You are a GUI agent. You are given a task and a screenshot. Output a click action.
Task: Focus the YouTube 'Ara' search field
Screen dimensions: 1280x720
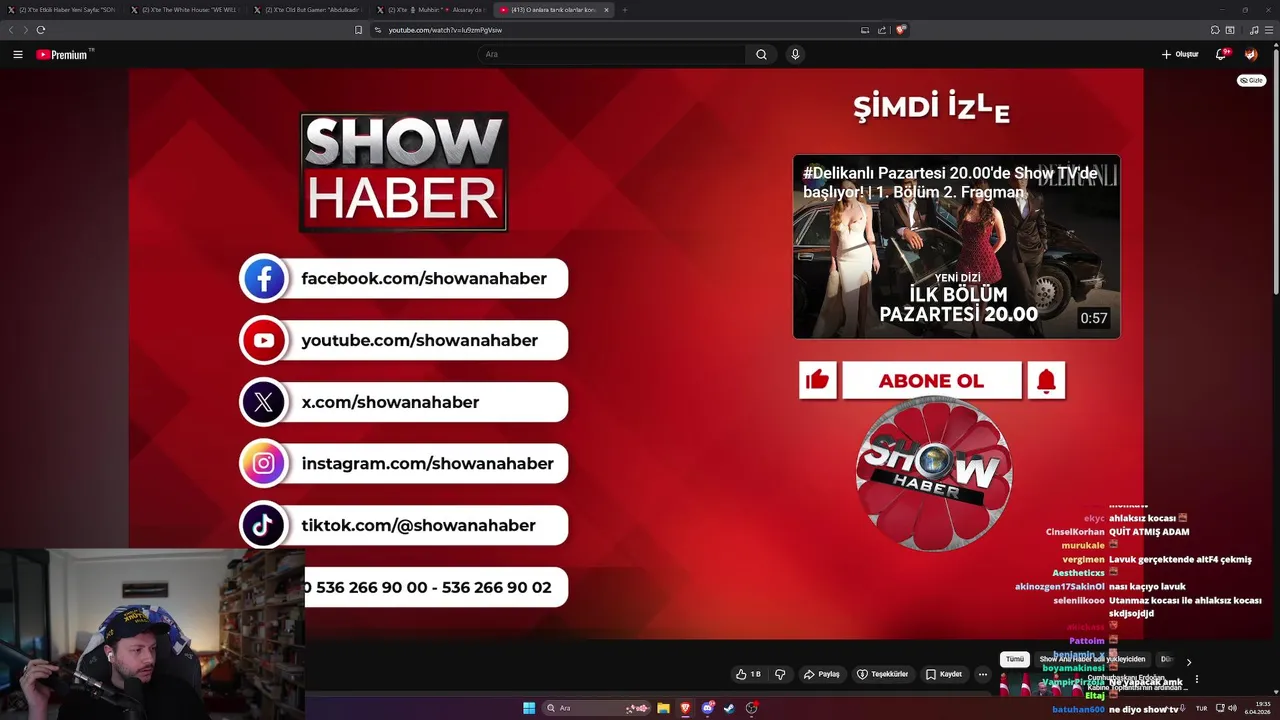(x=612, y=54)
